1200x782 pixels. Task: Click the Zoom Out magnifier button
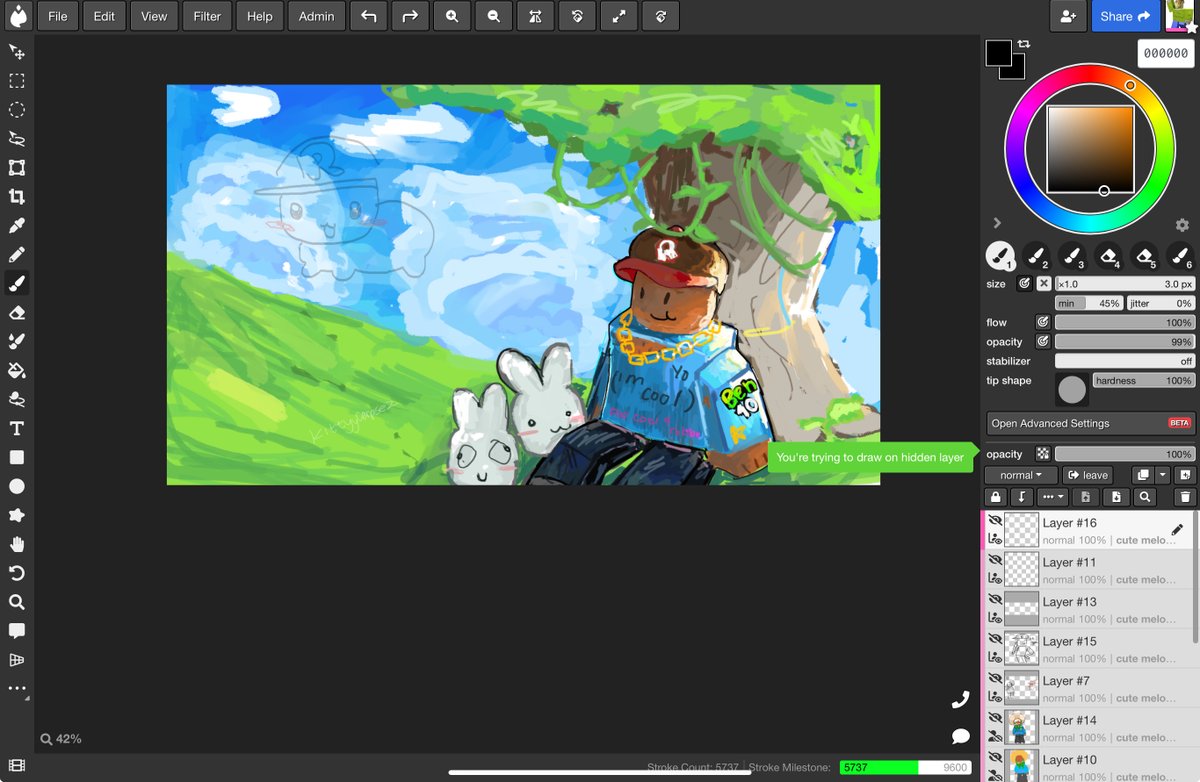coord(494,16)
